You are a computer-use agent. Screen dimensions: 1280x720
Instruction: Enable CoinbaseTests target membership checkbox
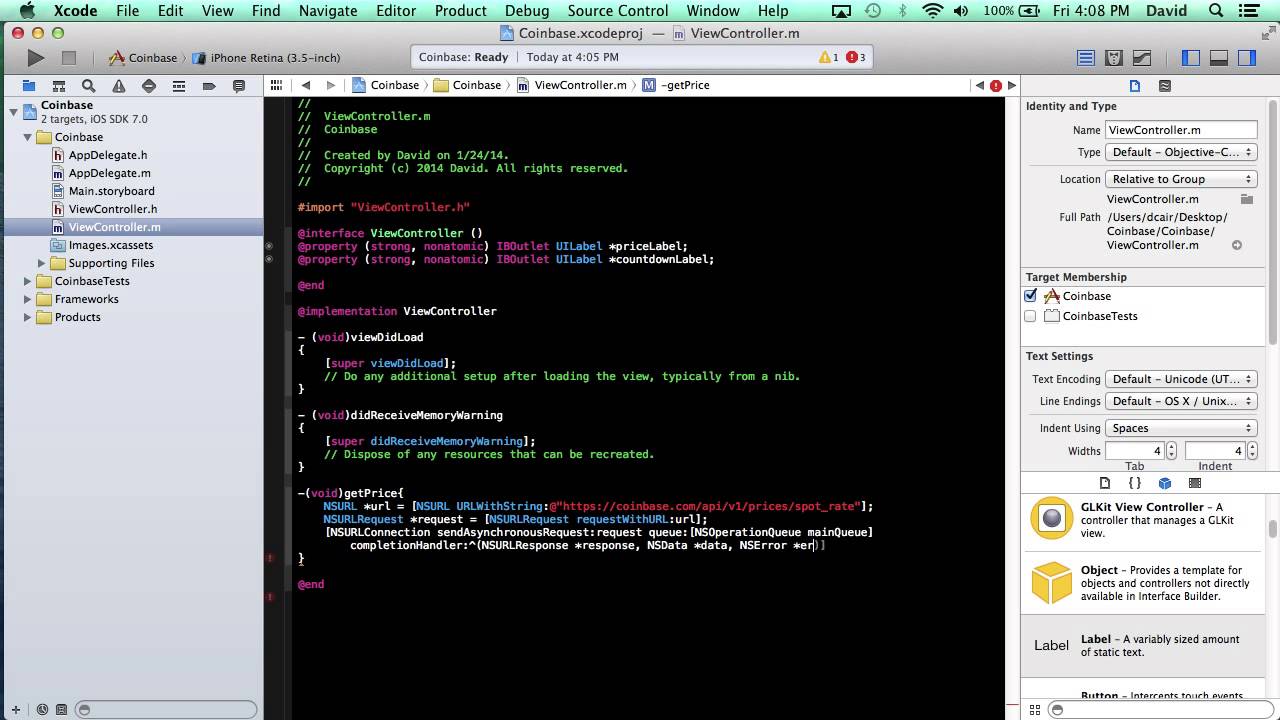coord(1030,316)
